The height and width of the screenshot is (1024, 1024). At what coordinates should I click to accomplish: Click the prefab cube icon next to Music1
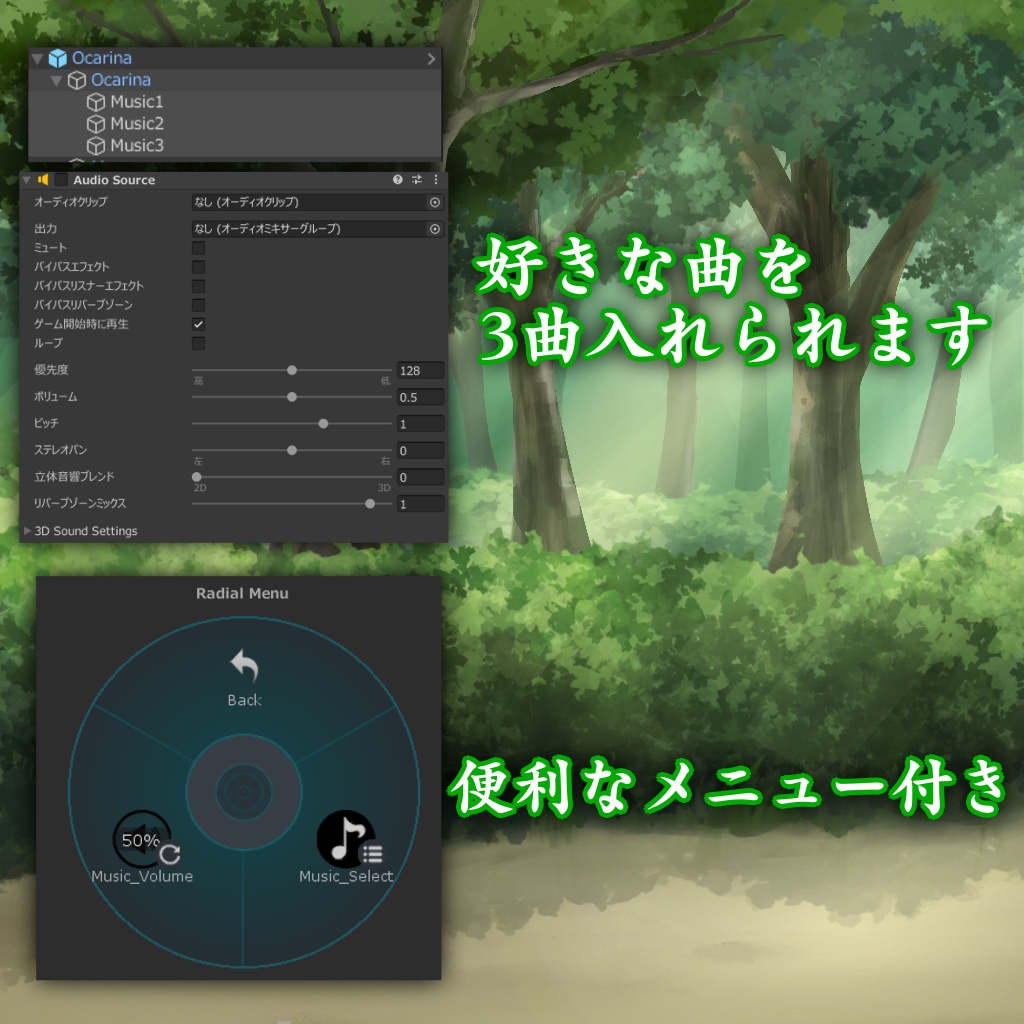click(96, 102)
